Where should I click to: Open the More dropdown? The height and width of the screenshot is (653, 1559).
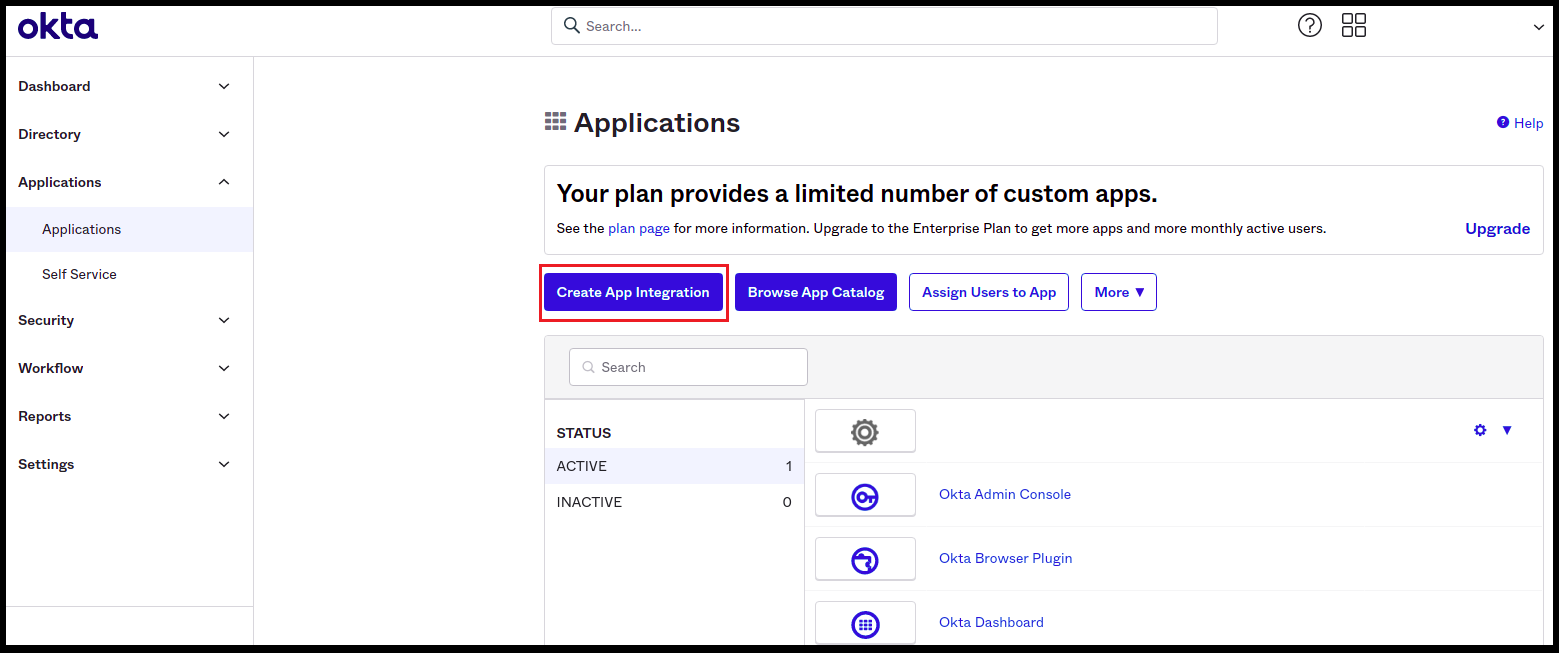click(1118, 292)
